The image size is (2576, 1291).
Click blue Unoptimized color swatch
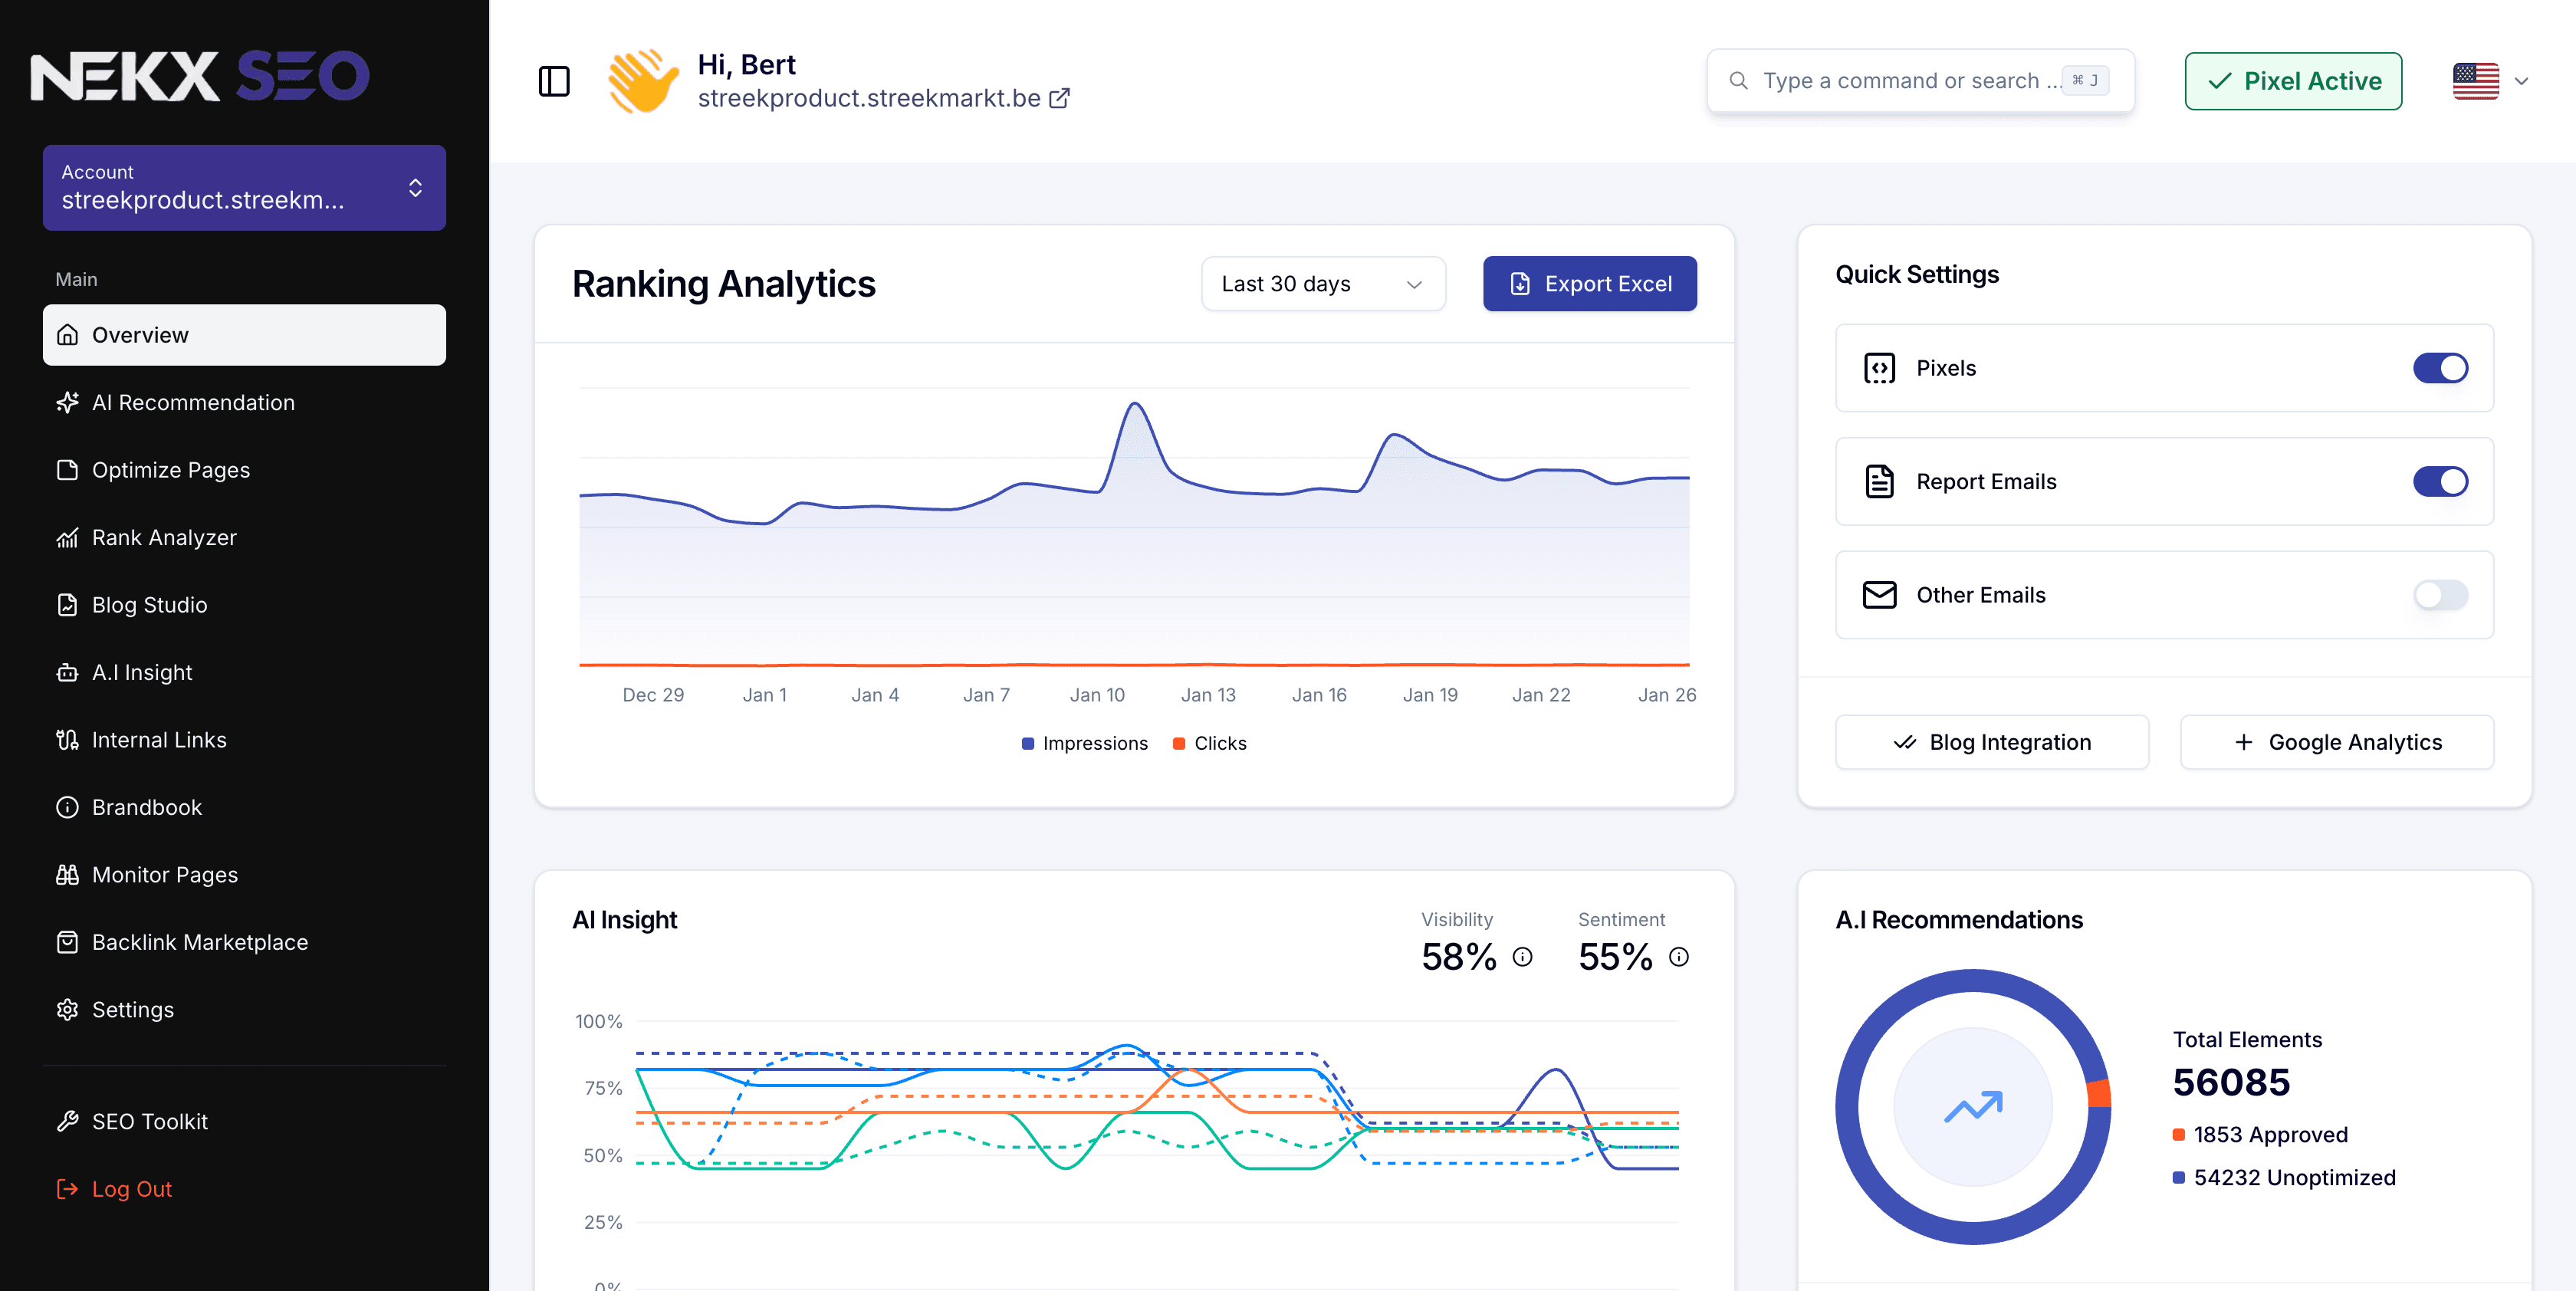click(2178, 1177)
